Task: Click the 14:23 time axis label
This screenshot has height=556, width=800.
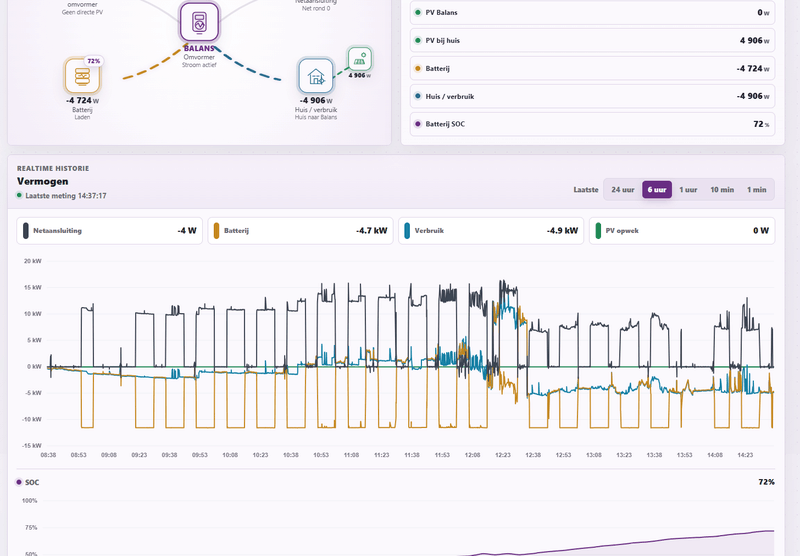Action: point(745,454)
